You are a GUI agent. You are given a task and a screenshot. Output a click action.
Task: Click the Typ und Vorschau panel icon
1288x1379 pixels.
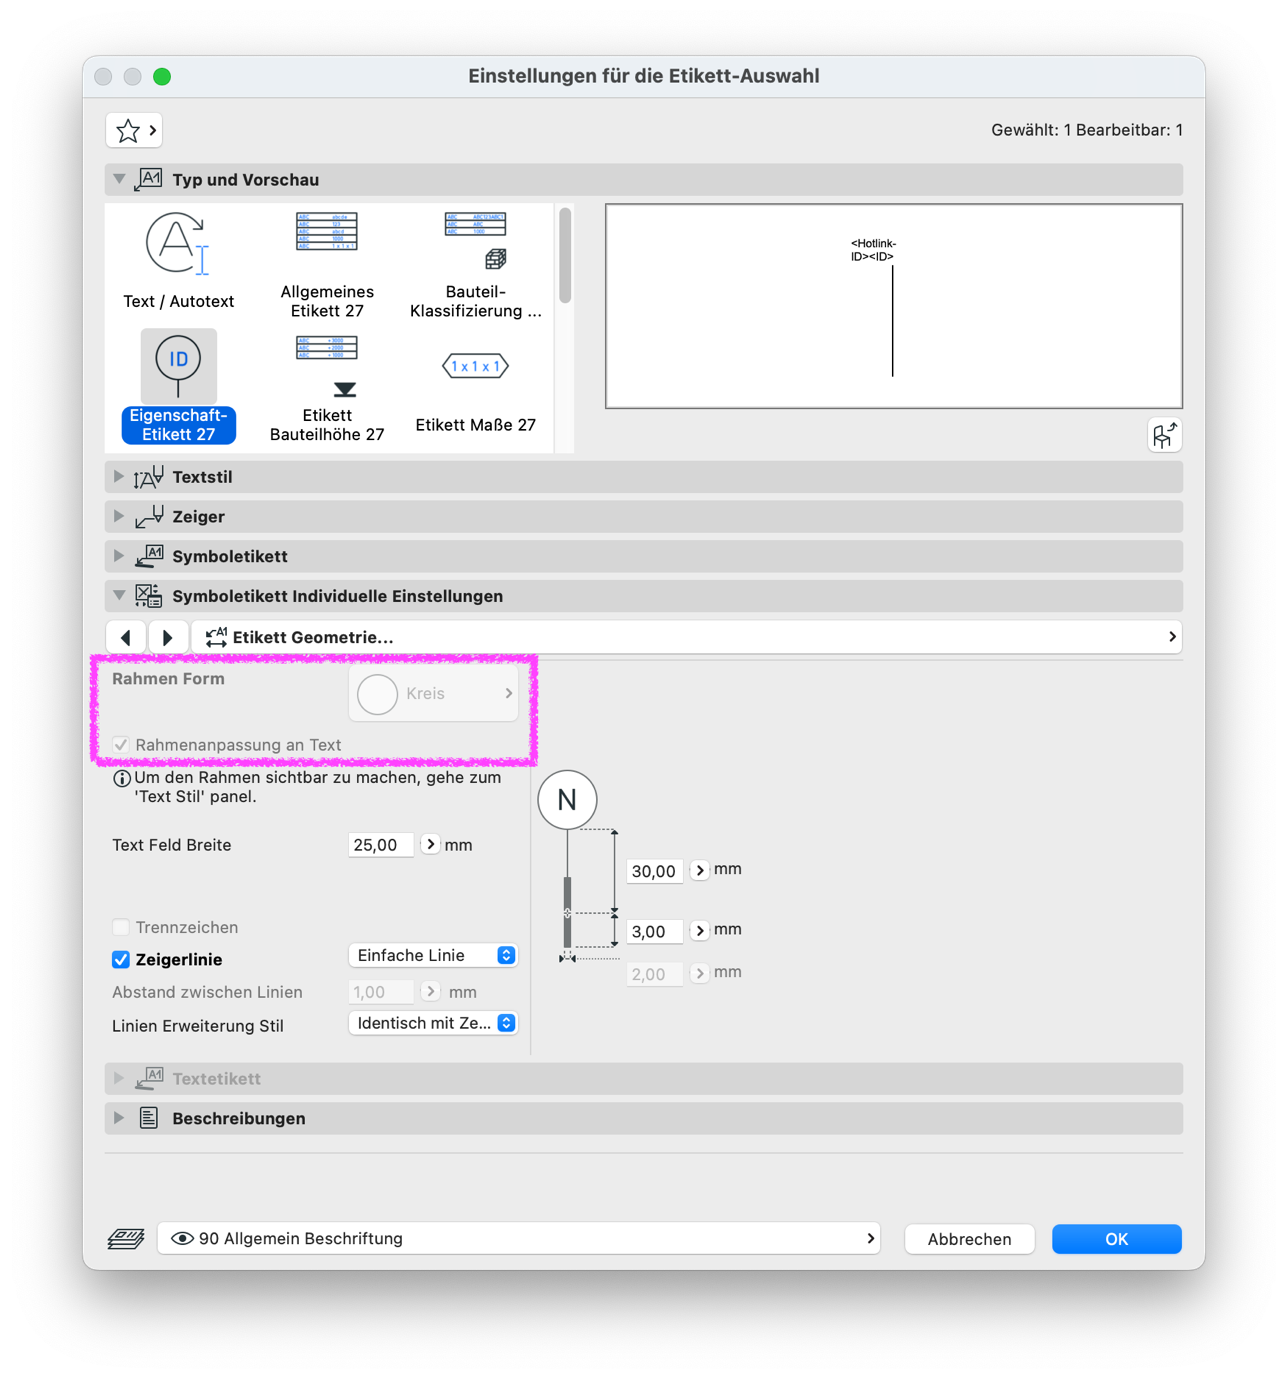point(149,180)
